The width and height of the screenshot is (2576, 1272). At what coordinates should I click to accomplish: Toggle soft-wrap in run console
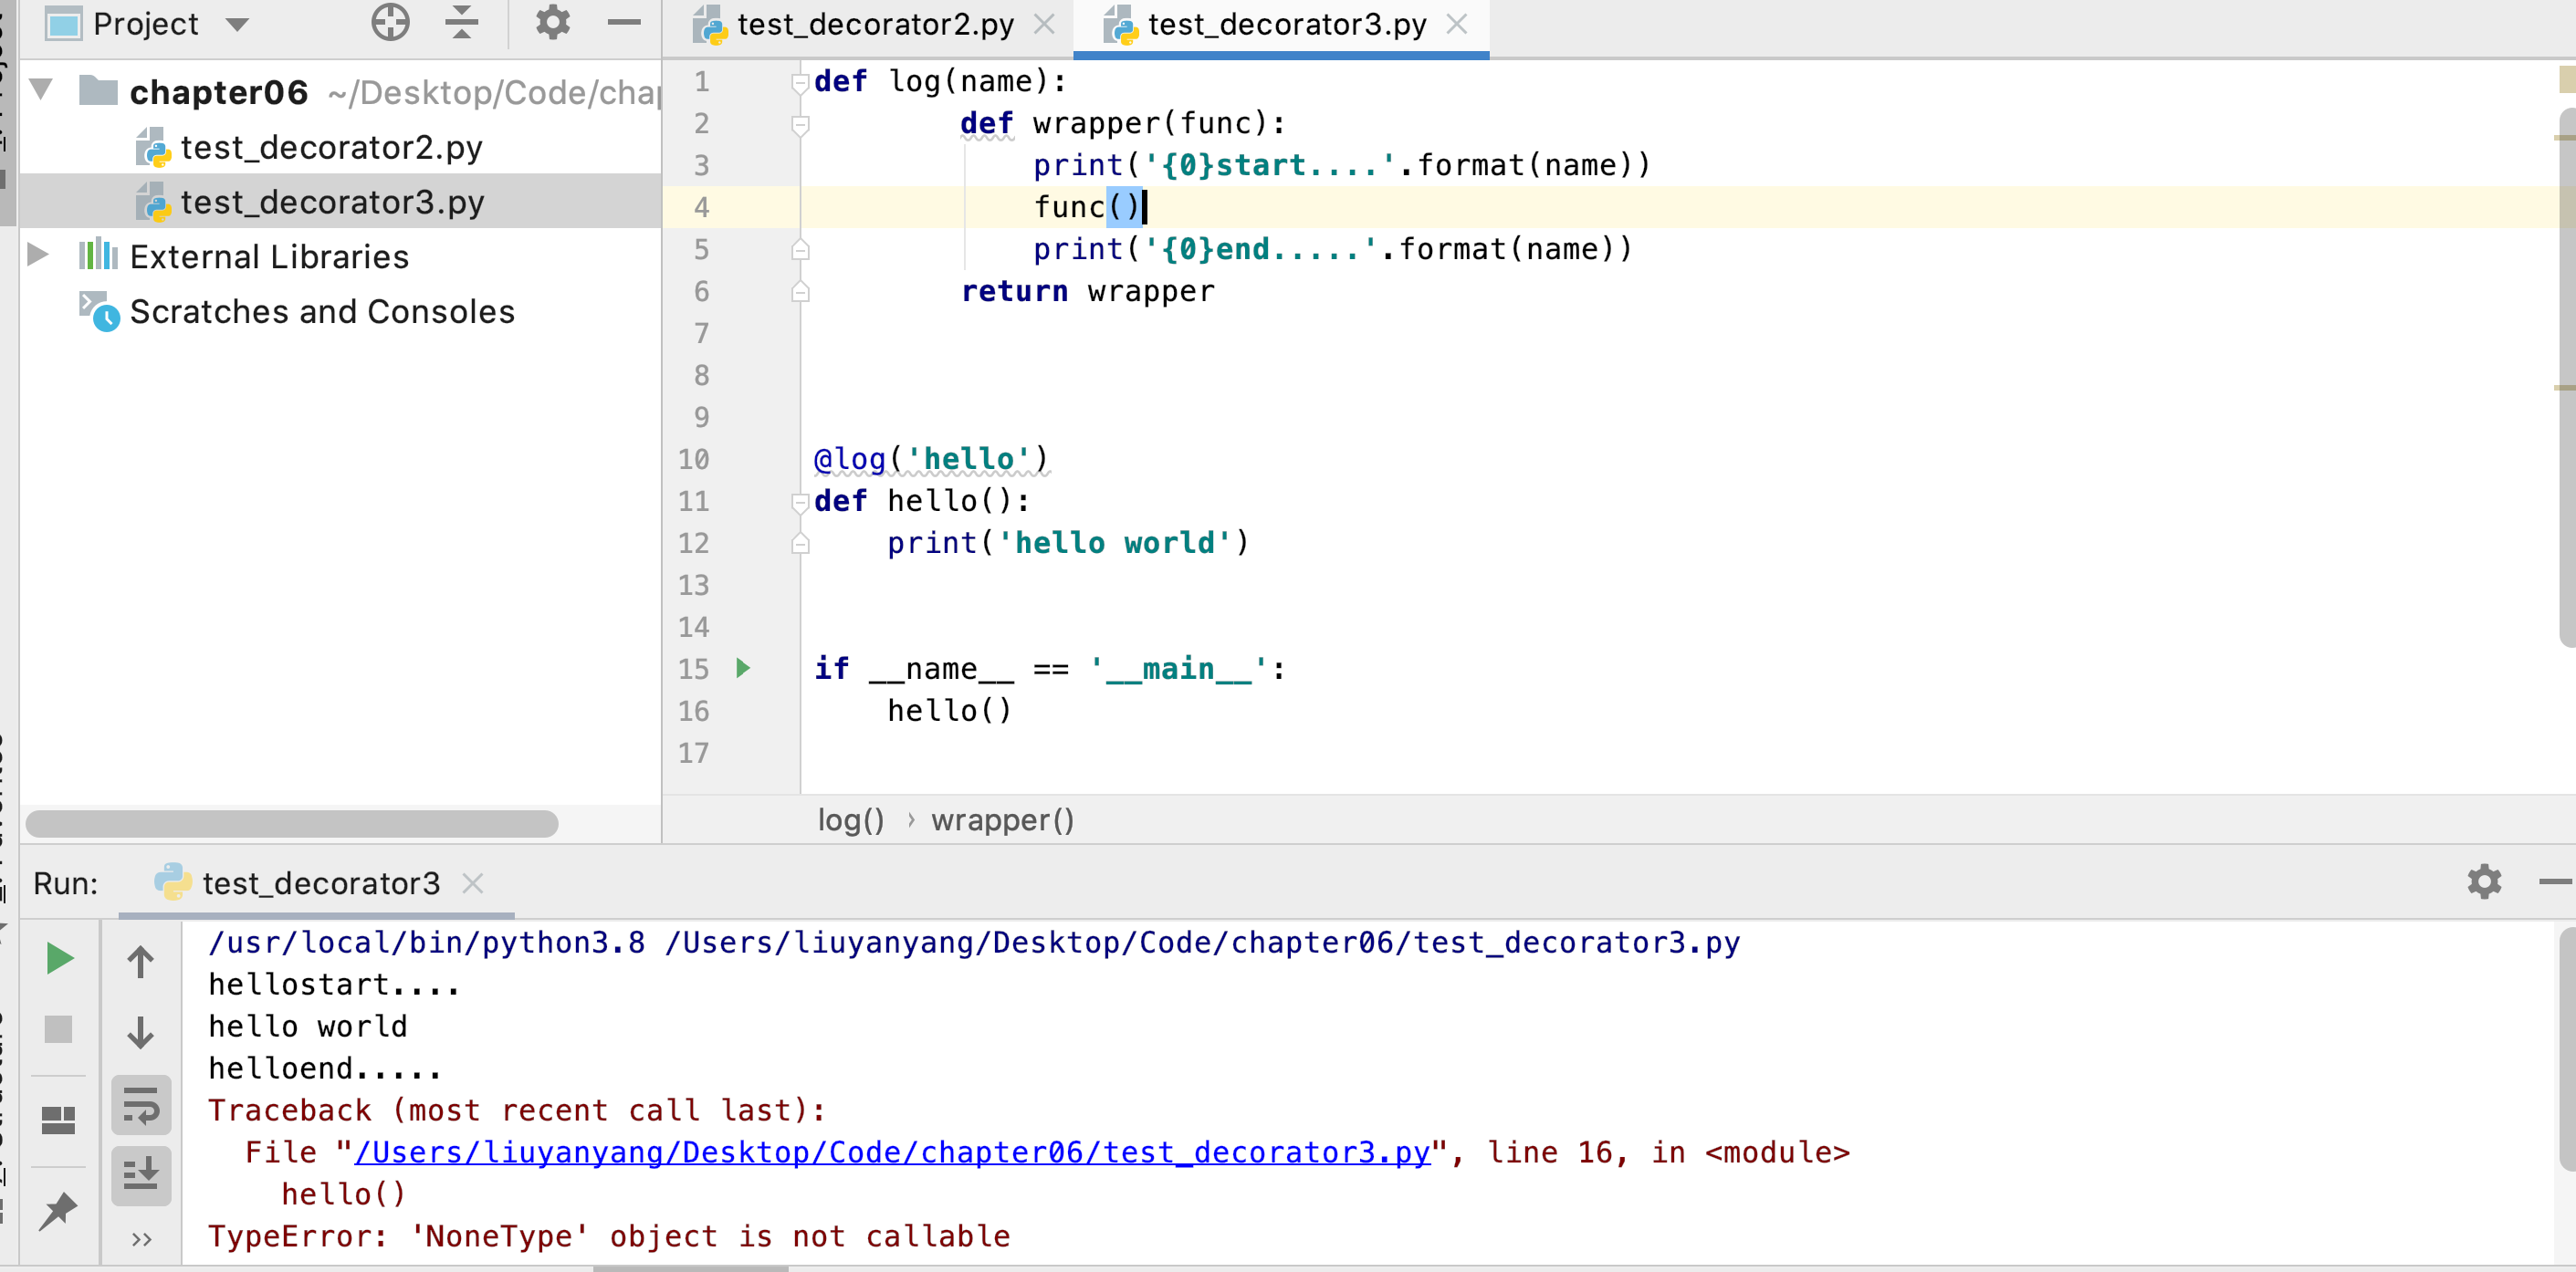141,1105
